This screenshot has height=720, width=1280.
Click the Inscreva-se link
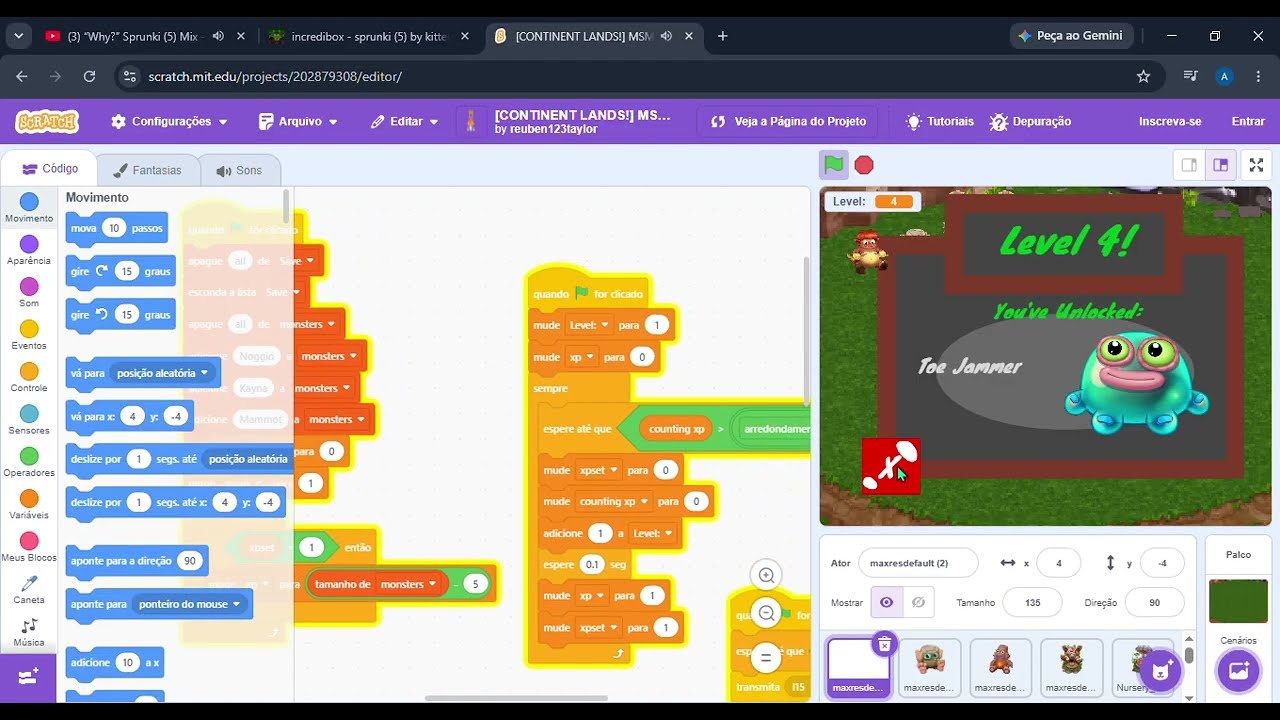click(x=1170, y=121)
